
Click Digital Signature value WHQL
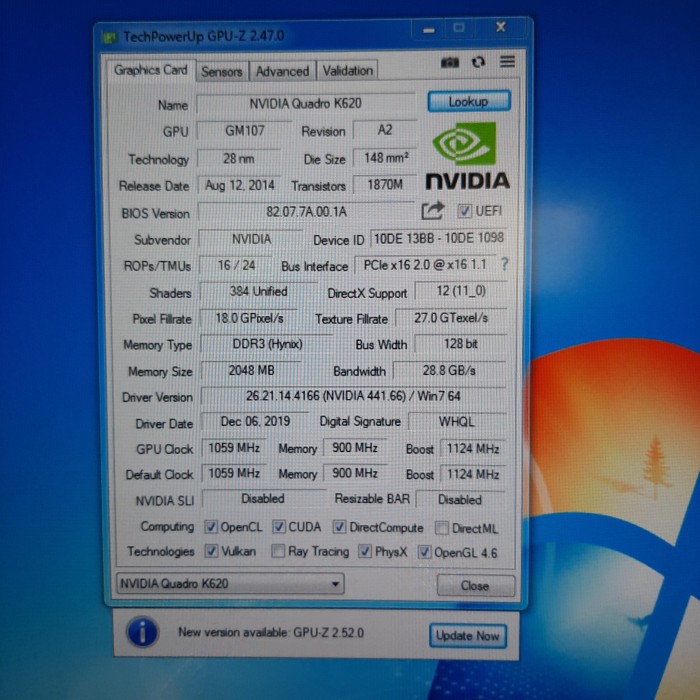(457, 422)
